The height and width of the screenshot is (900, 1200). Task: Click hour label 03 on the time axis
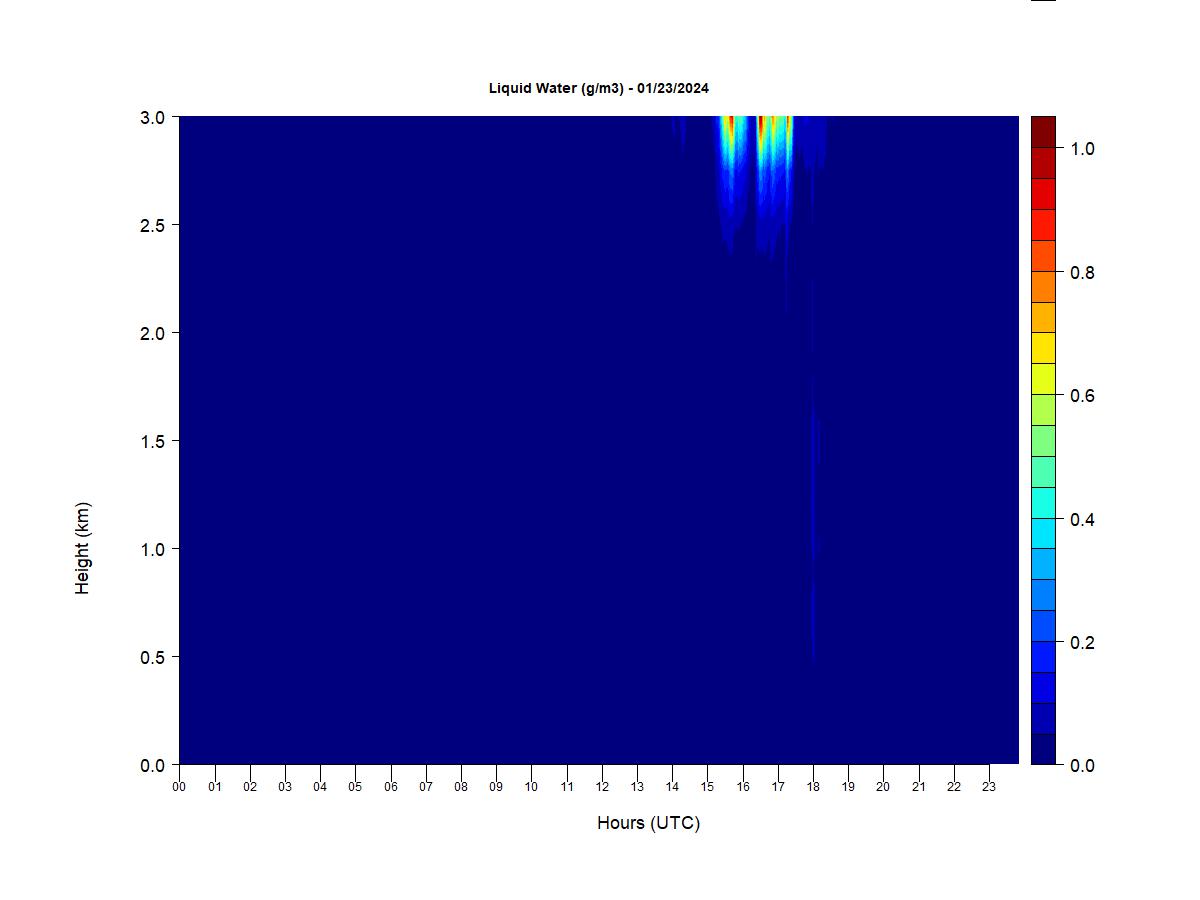point(285,787)
